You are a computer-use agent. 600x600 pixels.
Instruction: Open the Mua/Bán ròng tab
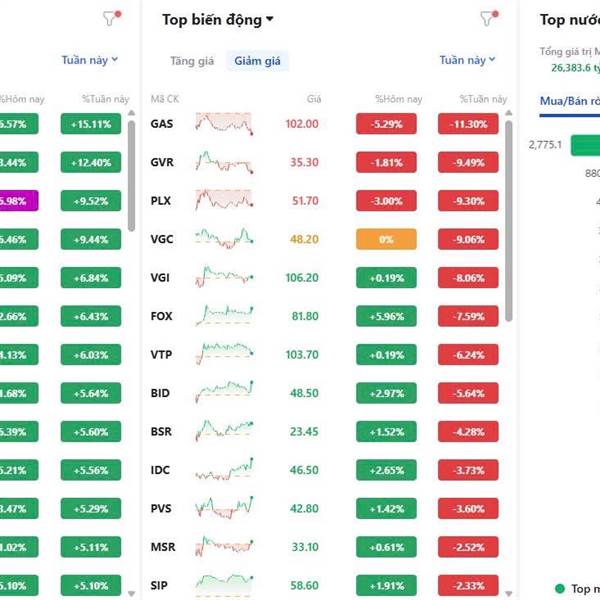[568, 100]
